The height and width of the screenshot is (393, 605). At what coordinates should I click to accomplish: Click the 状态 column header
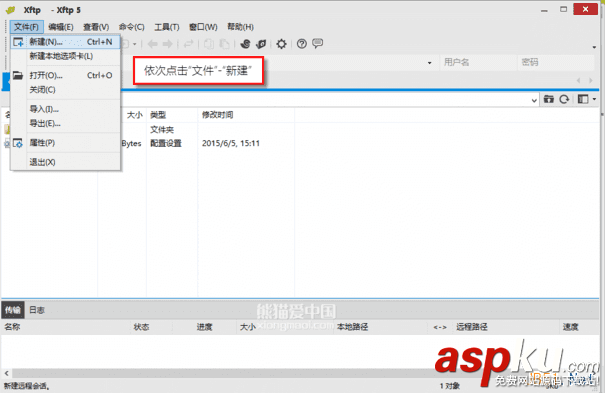[x=141, y=327]
